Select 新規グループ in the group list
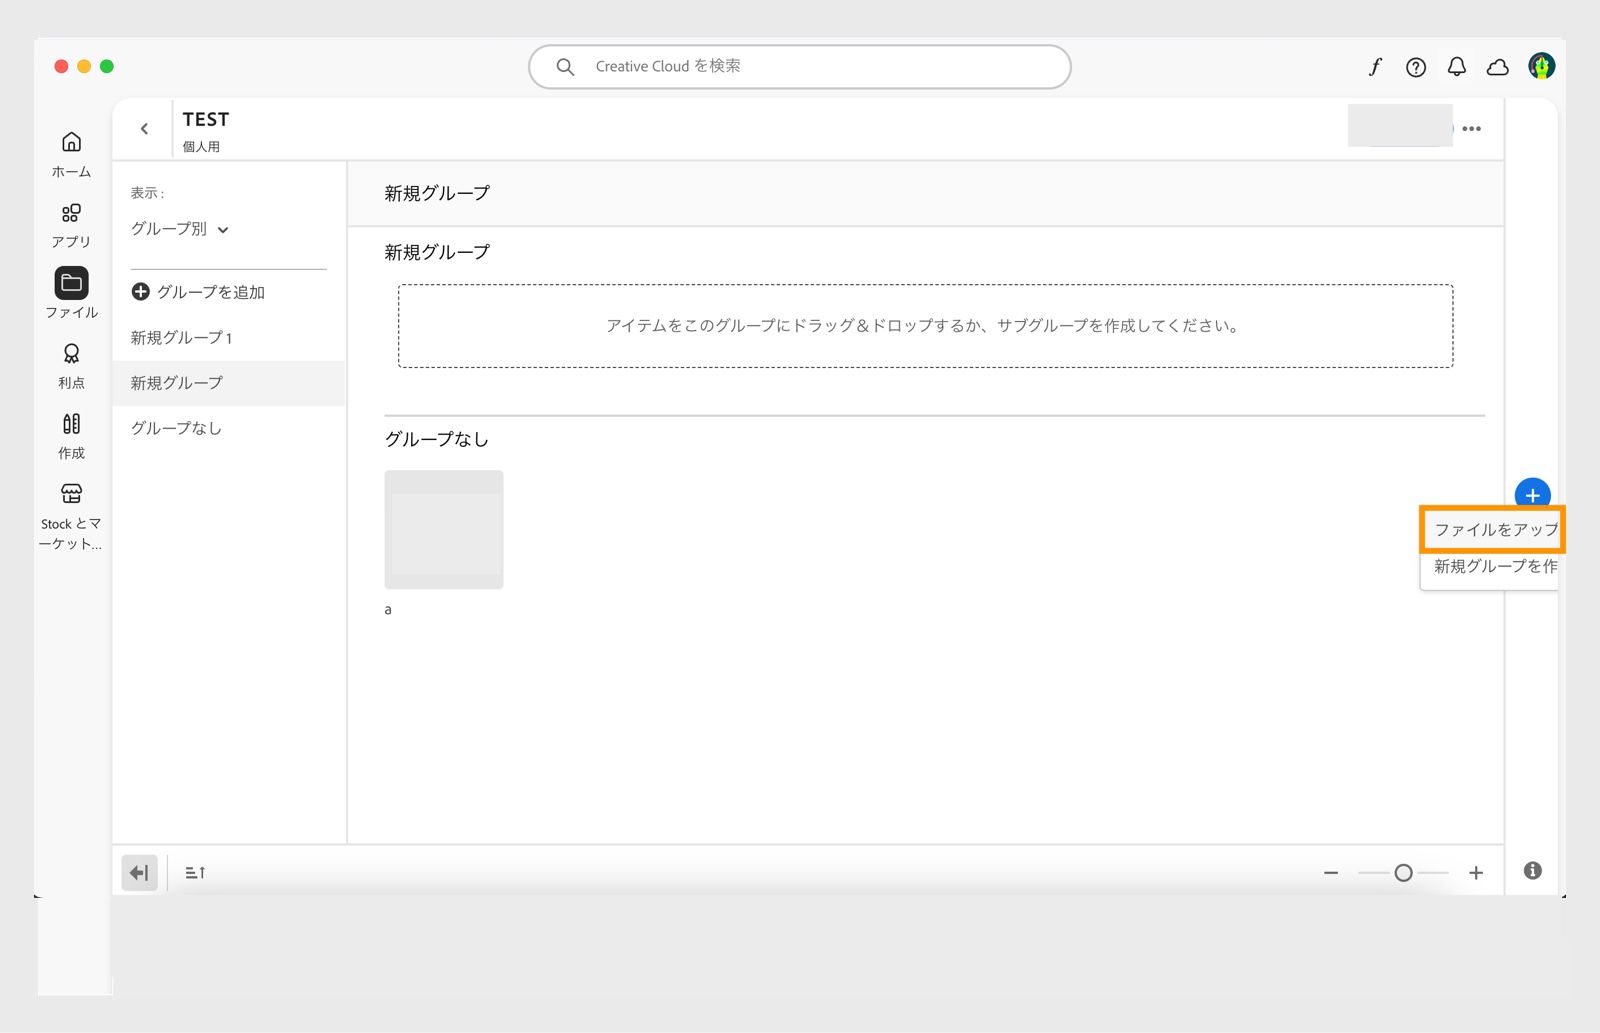Viewport: 1600px width, 1033px height. point(228,383)
